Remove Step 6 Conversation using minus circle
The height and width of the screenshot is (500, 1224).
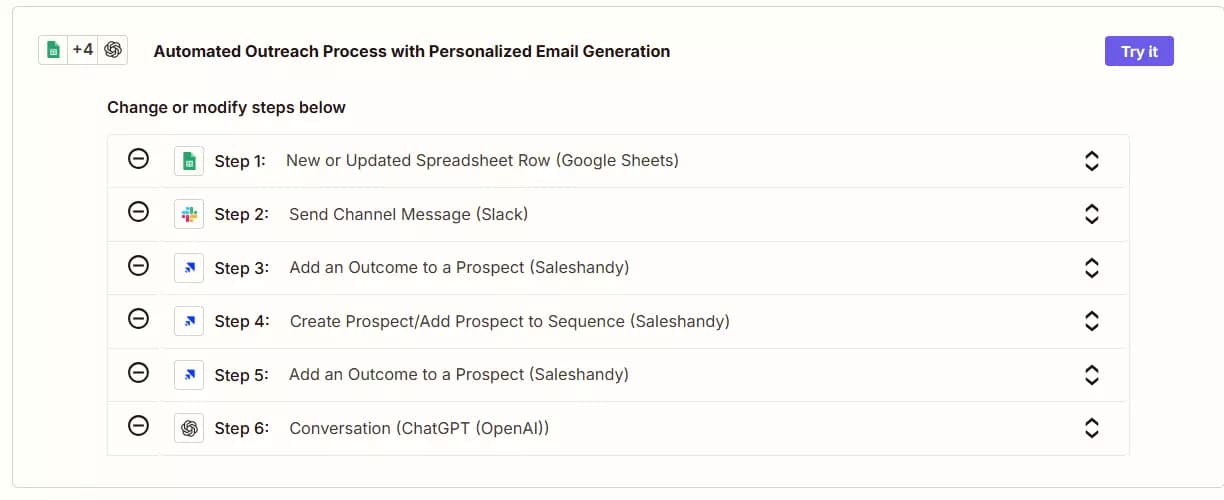[x=139, y=426]
